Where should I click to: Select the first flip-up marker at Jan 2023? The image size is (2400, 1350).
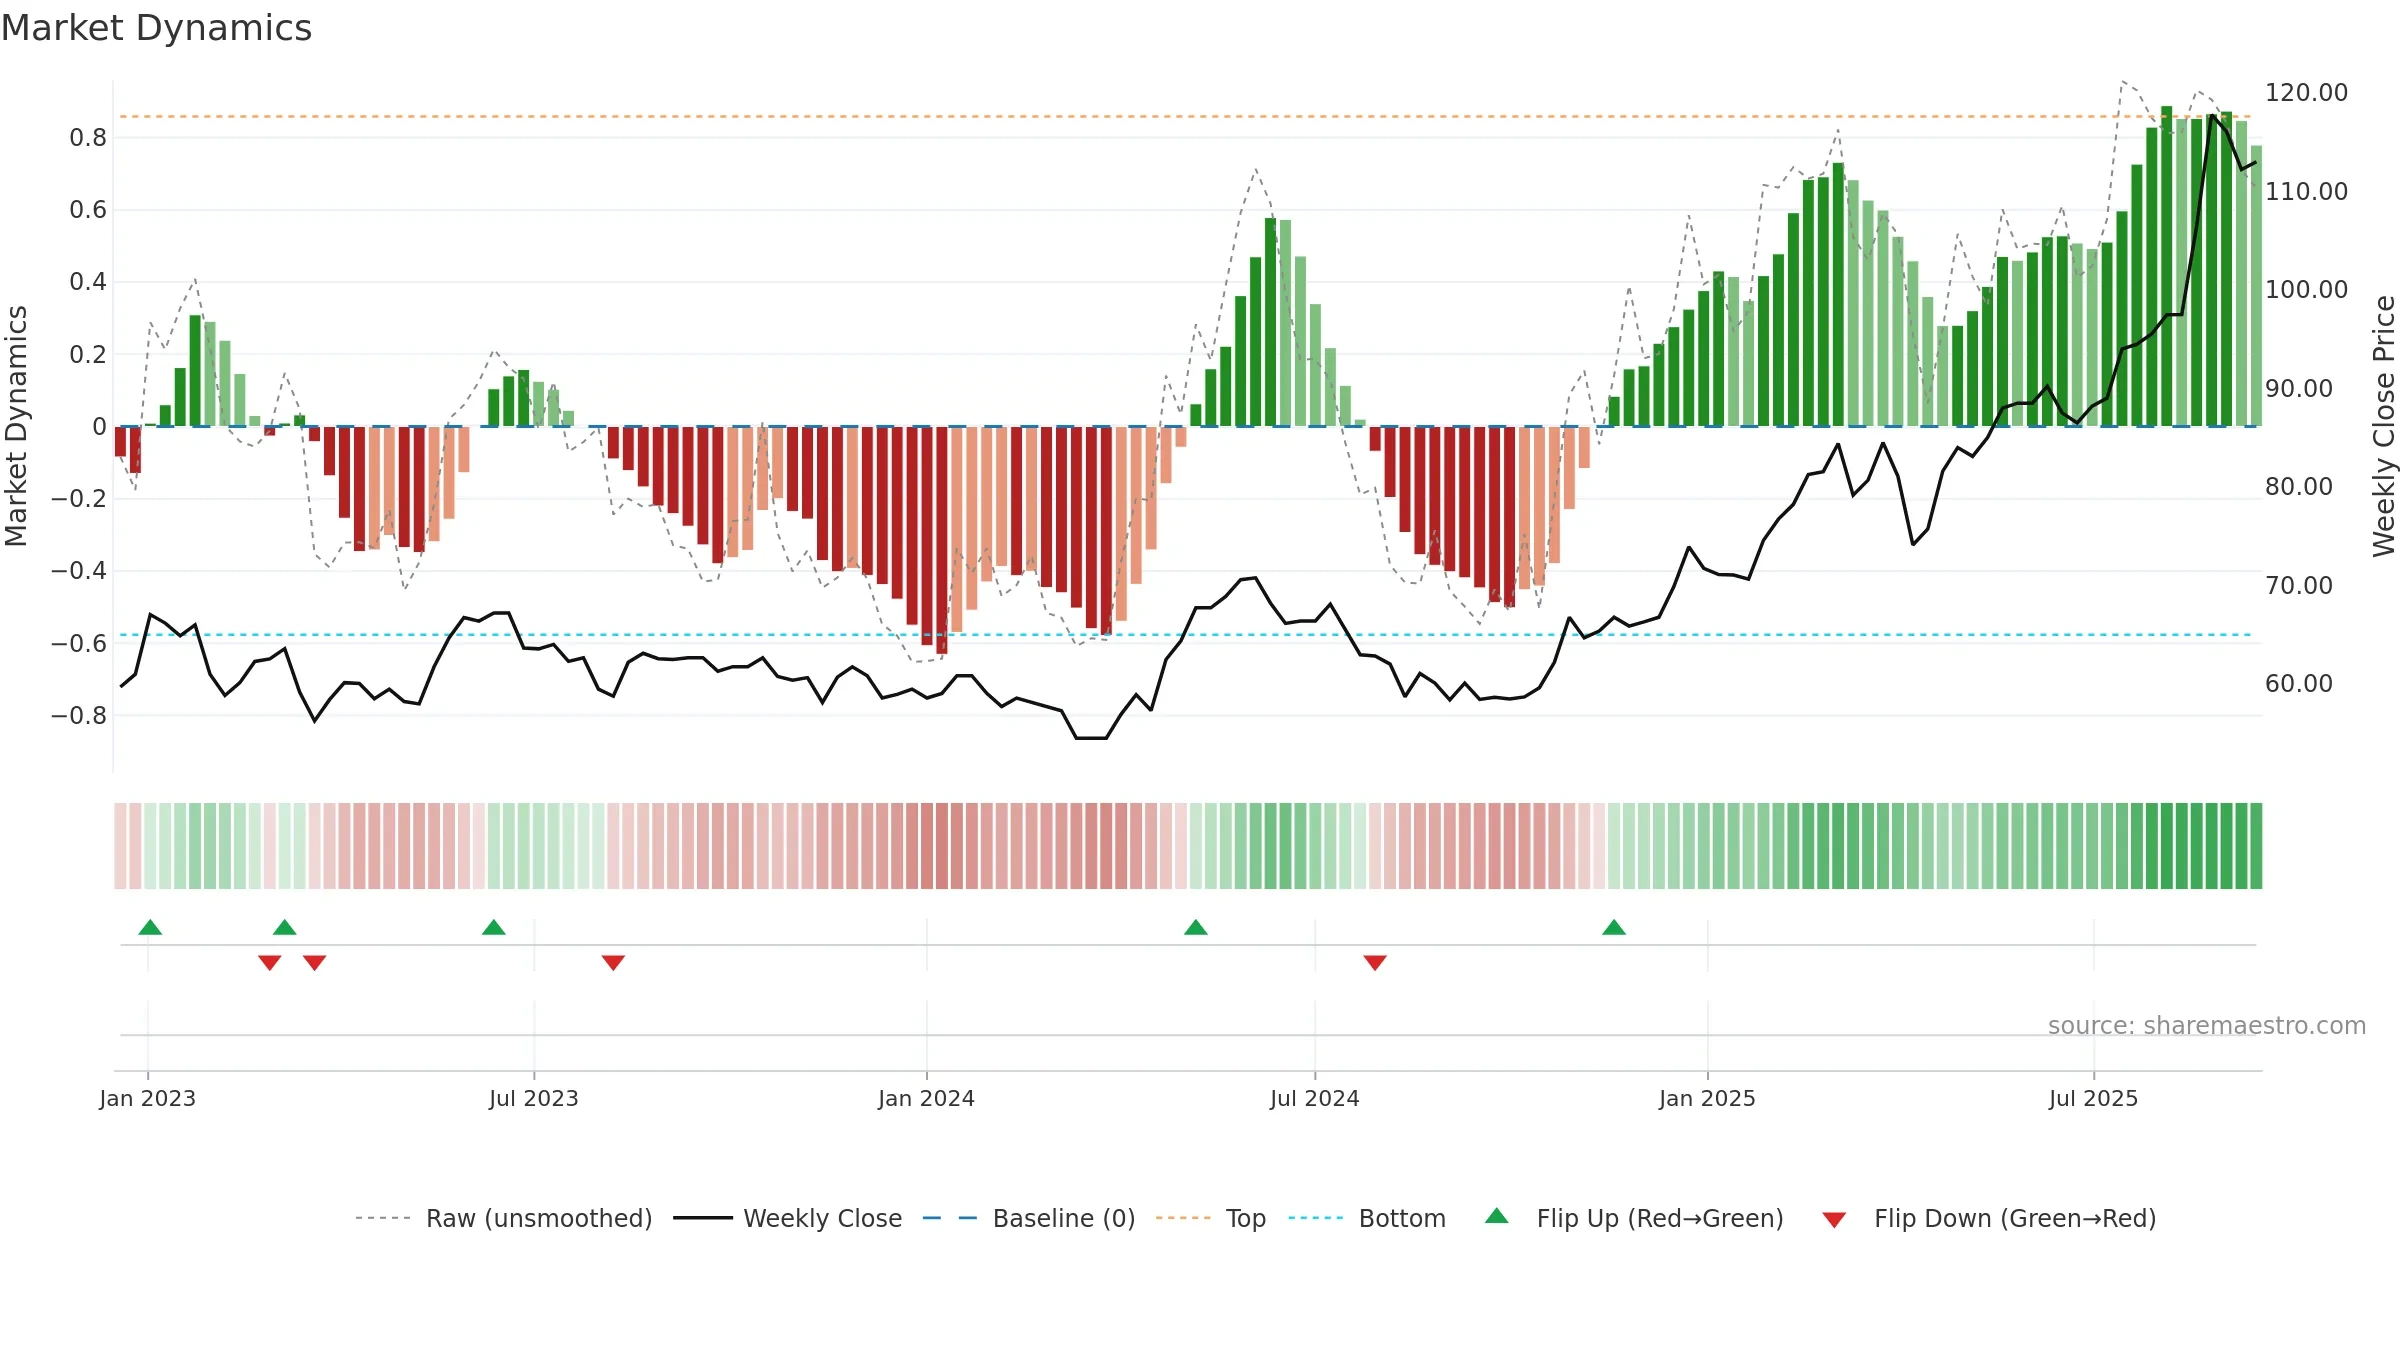(150, 927)
